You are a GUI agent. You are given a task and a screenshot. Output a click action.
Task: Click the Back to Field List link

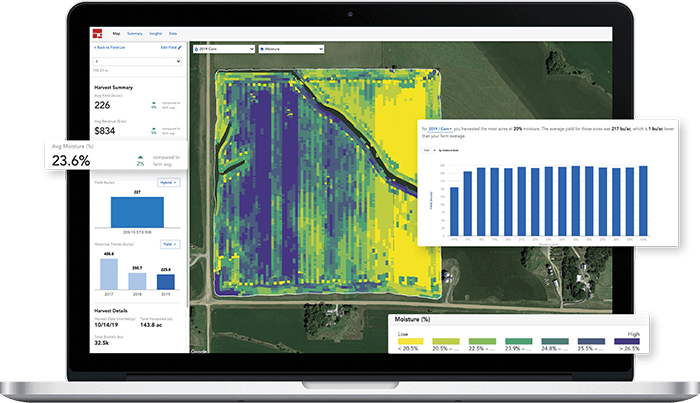112,48
